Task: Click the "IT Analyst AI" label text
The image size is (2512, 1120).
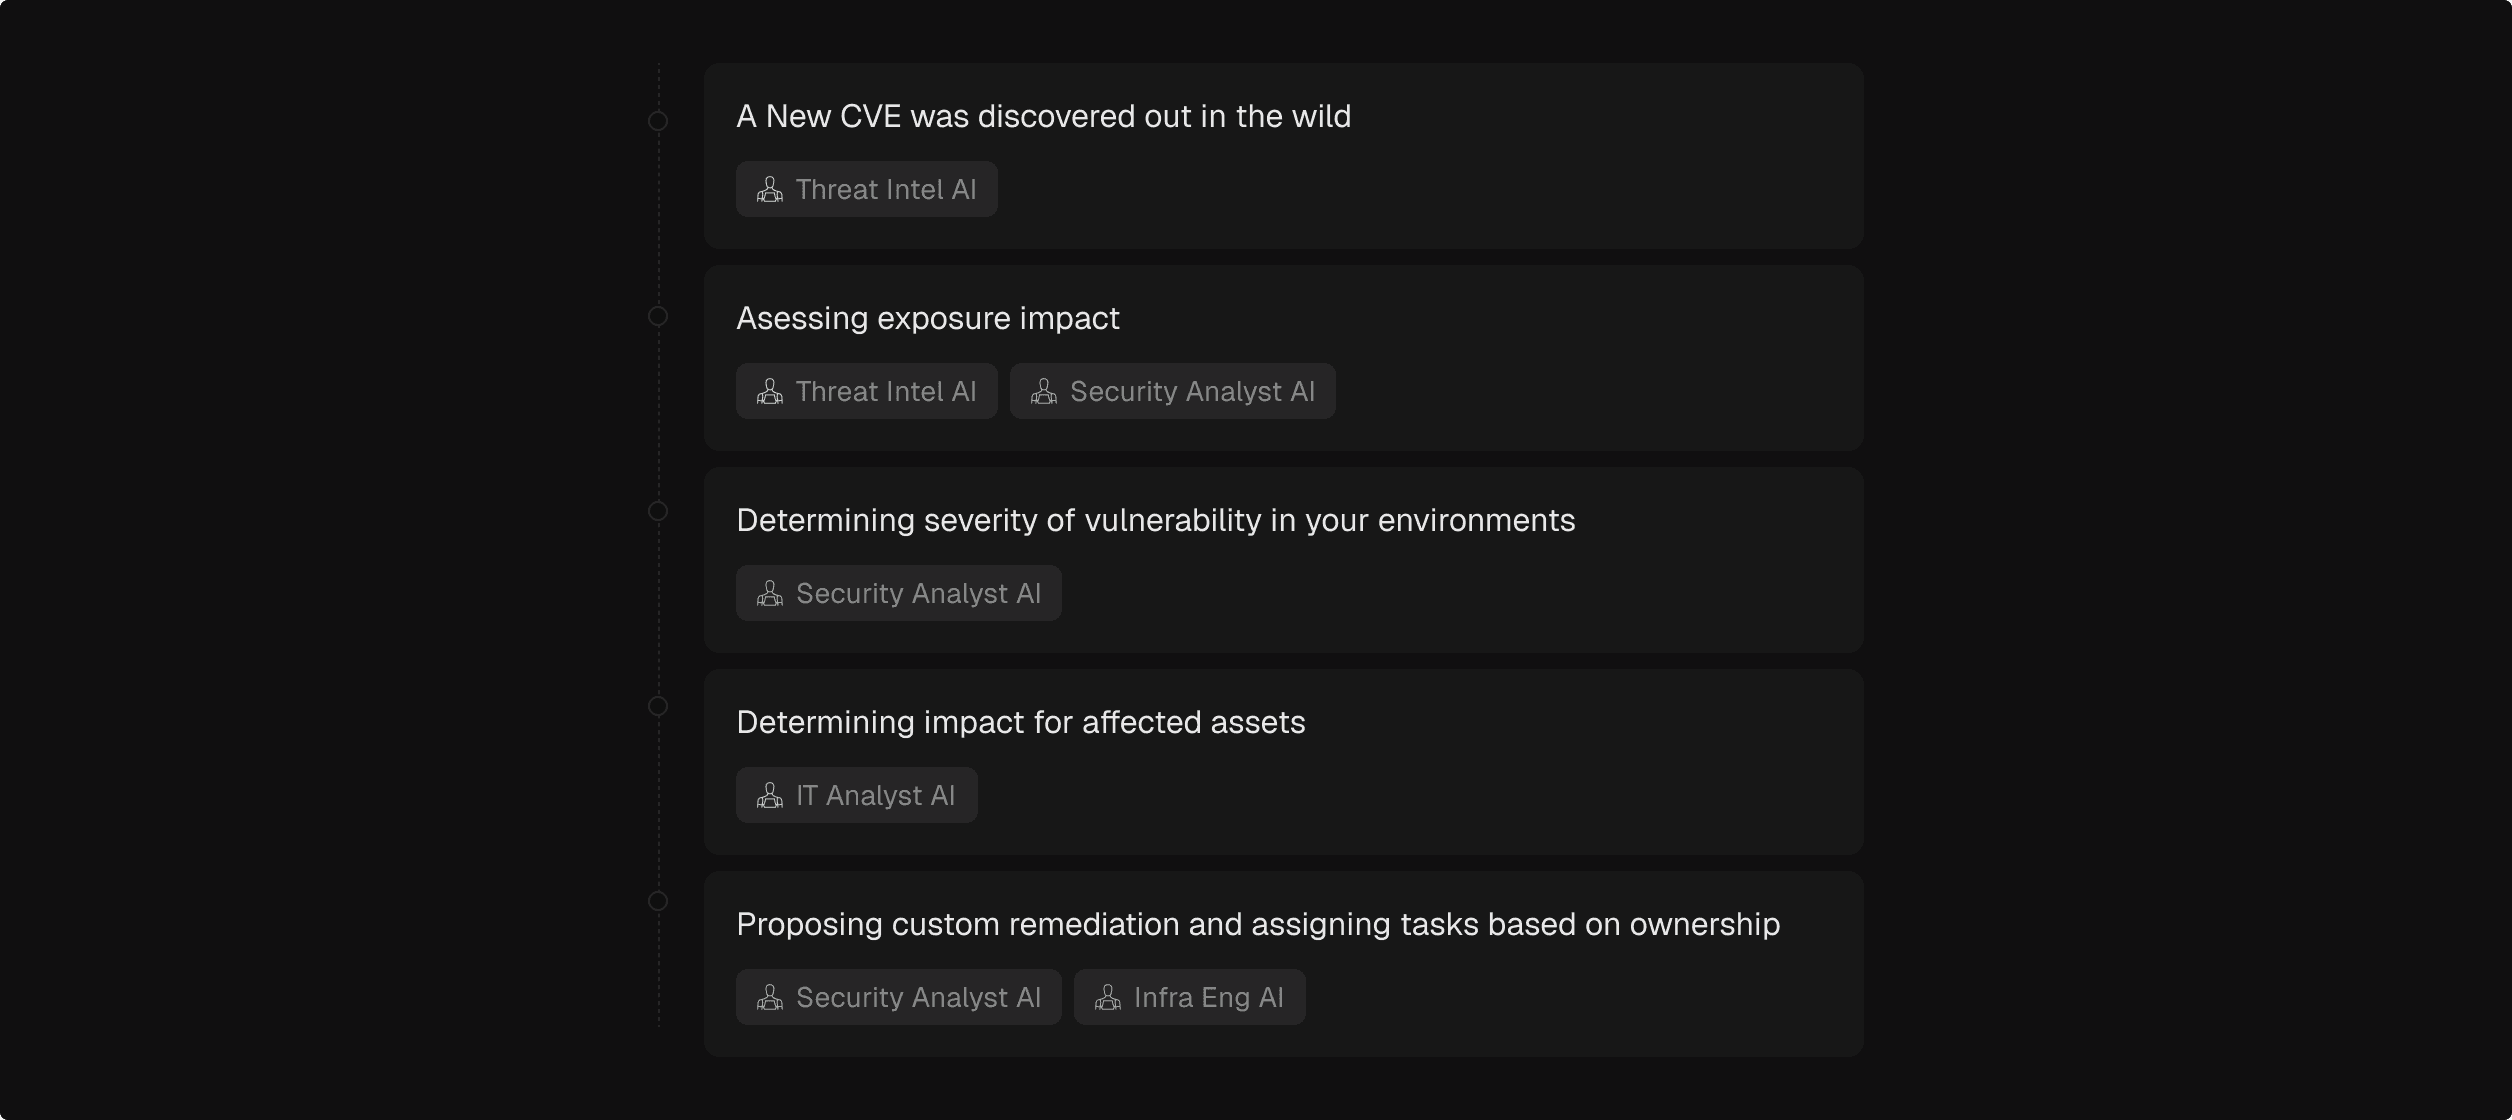Action: click(875, 796)
